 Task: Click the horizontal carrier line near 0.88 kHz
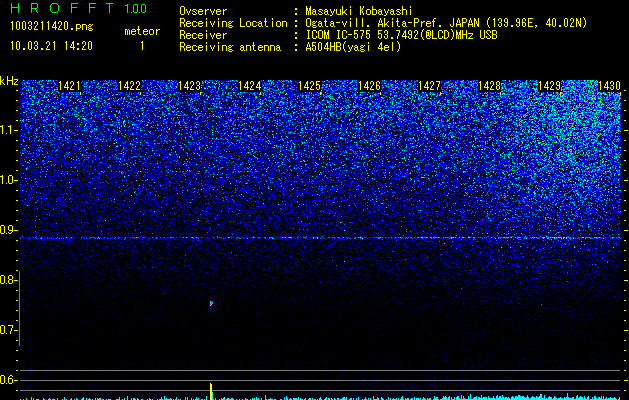[320, 238]
